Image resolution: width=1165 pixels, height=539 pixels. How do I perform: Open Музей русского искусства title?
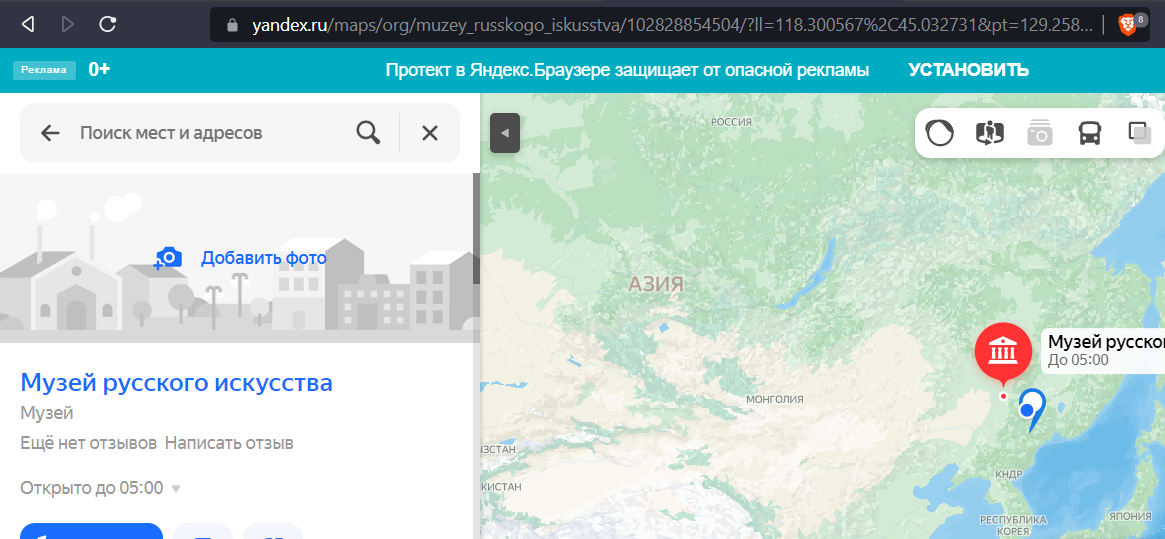coord(176,383)
